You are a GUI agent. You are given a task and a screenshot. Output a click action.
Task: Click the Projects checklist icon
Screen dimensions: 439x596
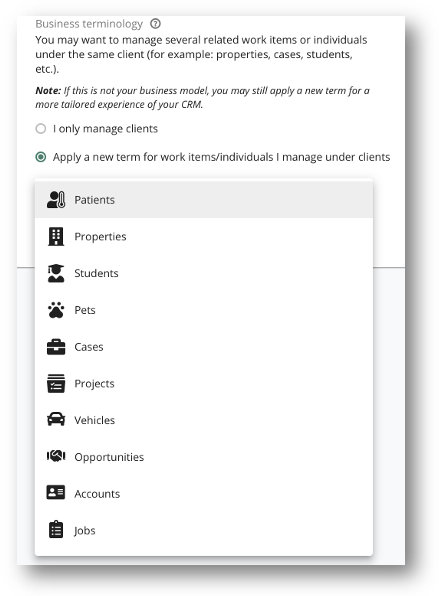pyautogui.click(x=56, y=383)
